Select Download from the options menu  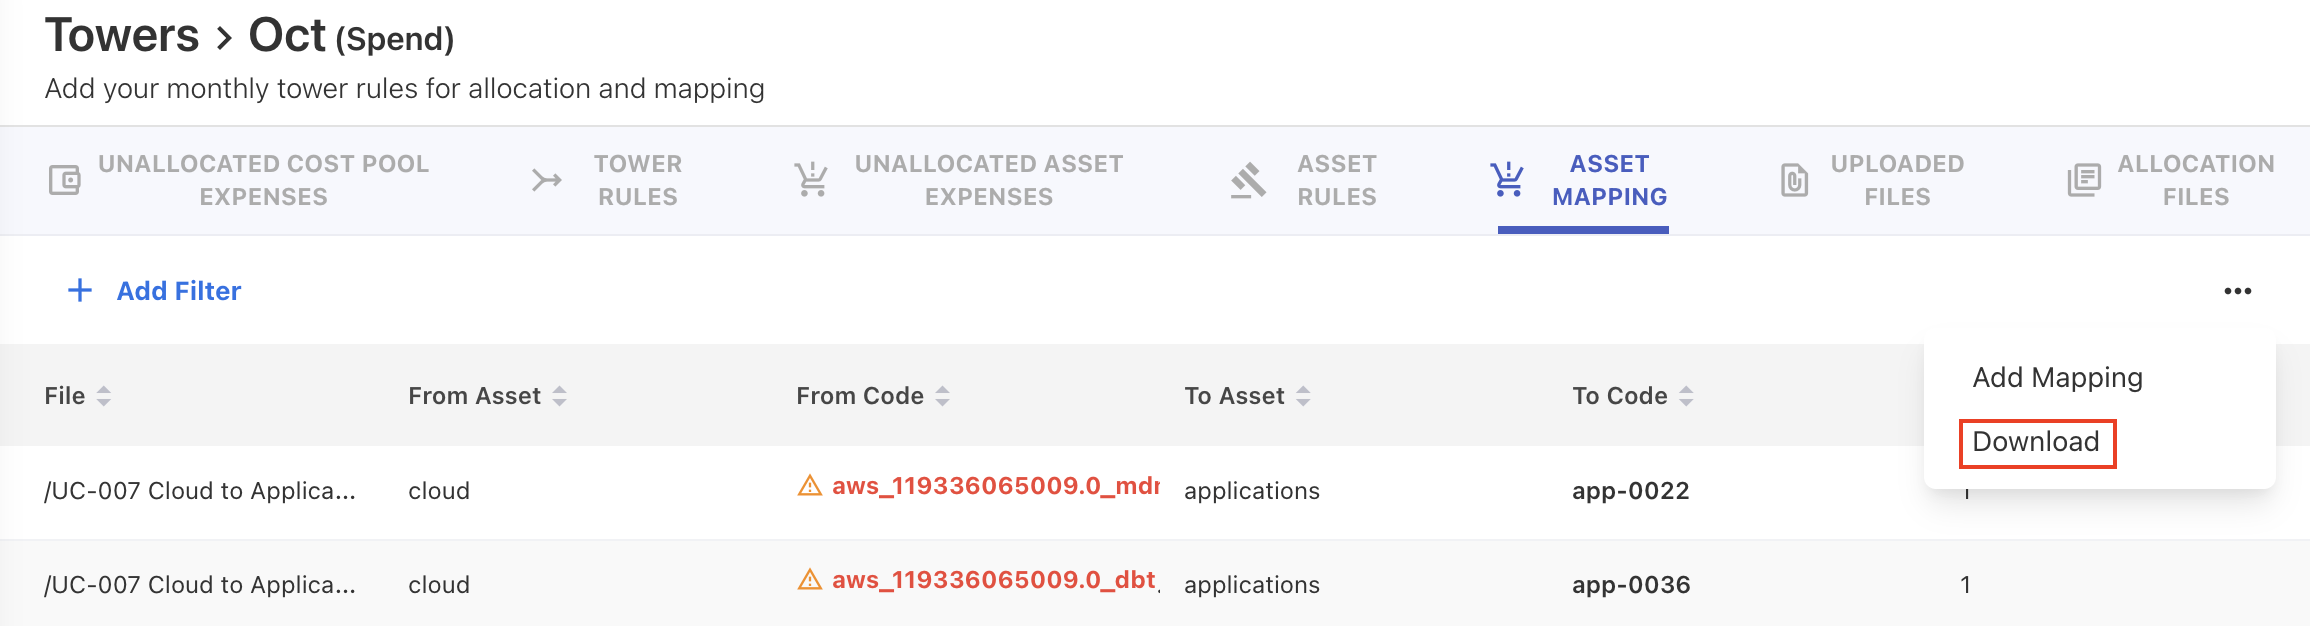click(x=2036, y=442)
